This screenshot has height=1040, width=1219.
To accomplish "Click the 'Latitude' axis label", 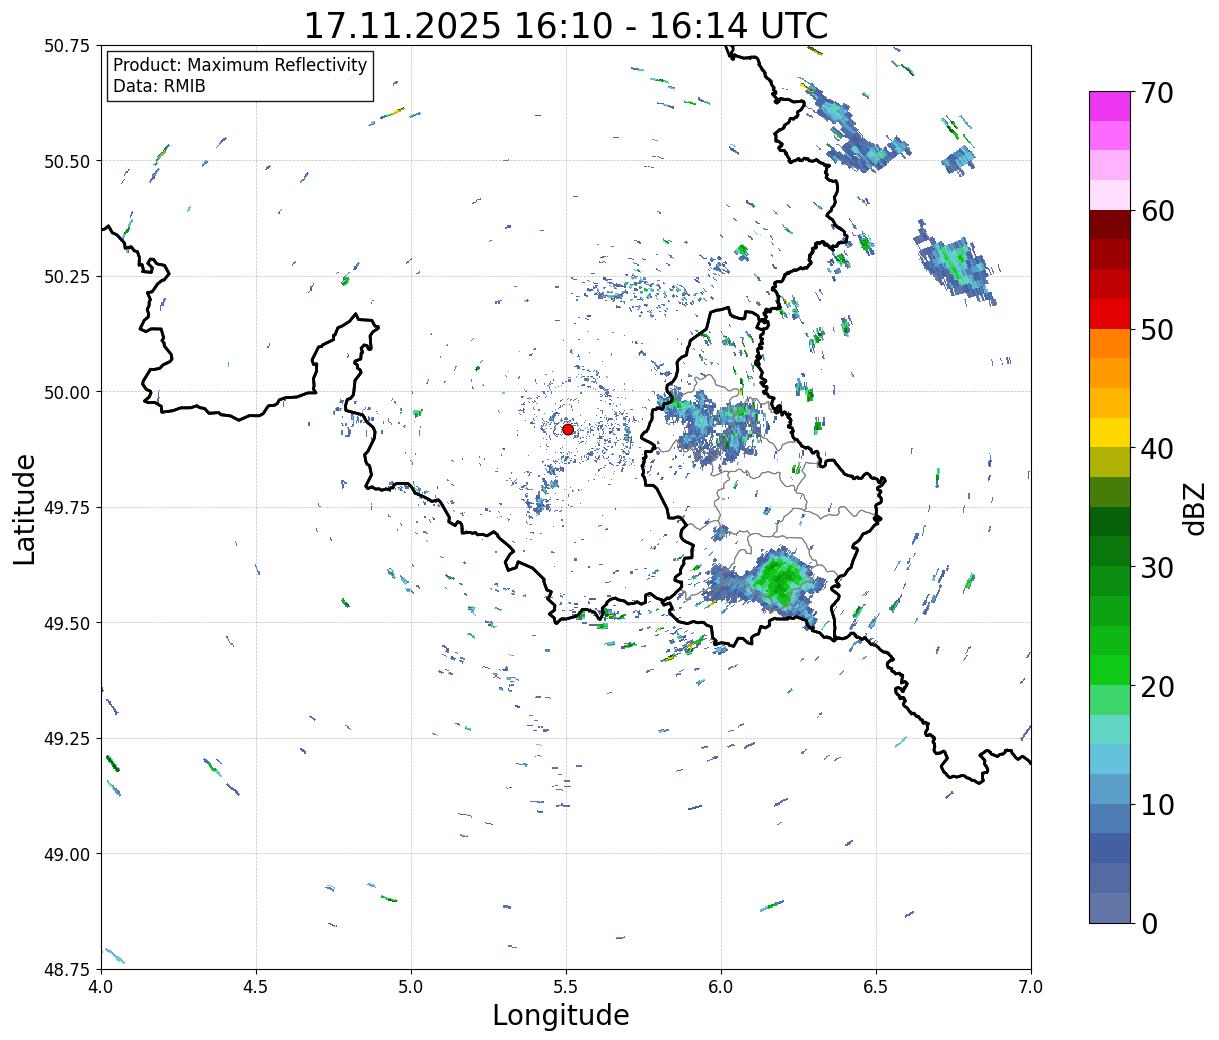I will 25,509.
